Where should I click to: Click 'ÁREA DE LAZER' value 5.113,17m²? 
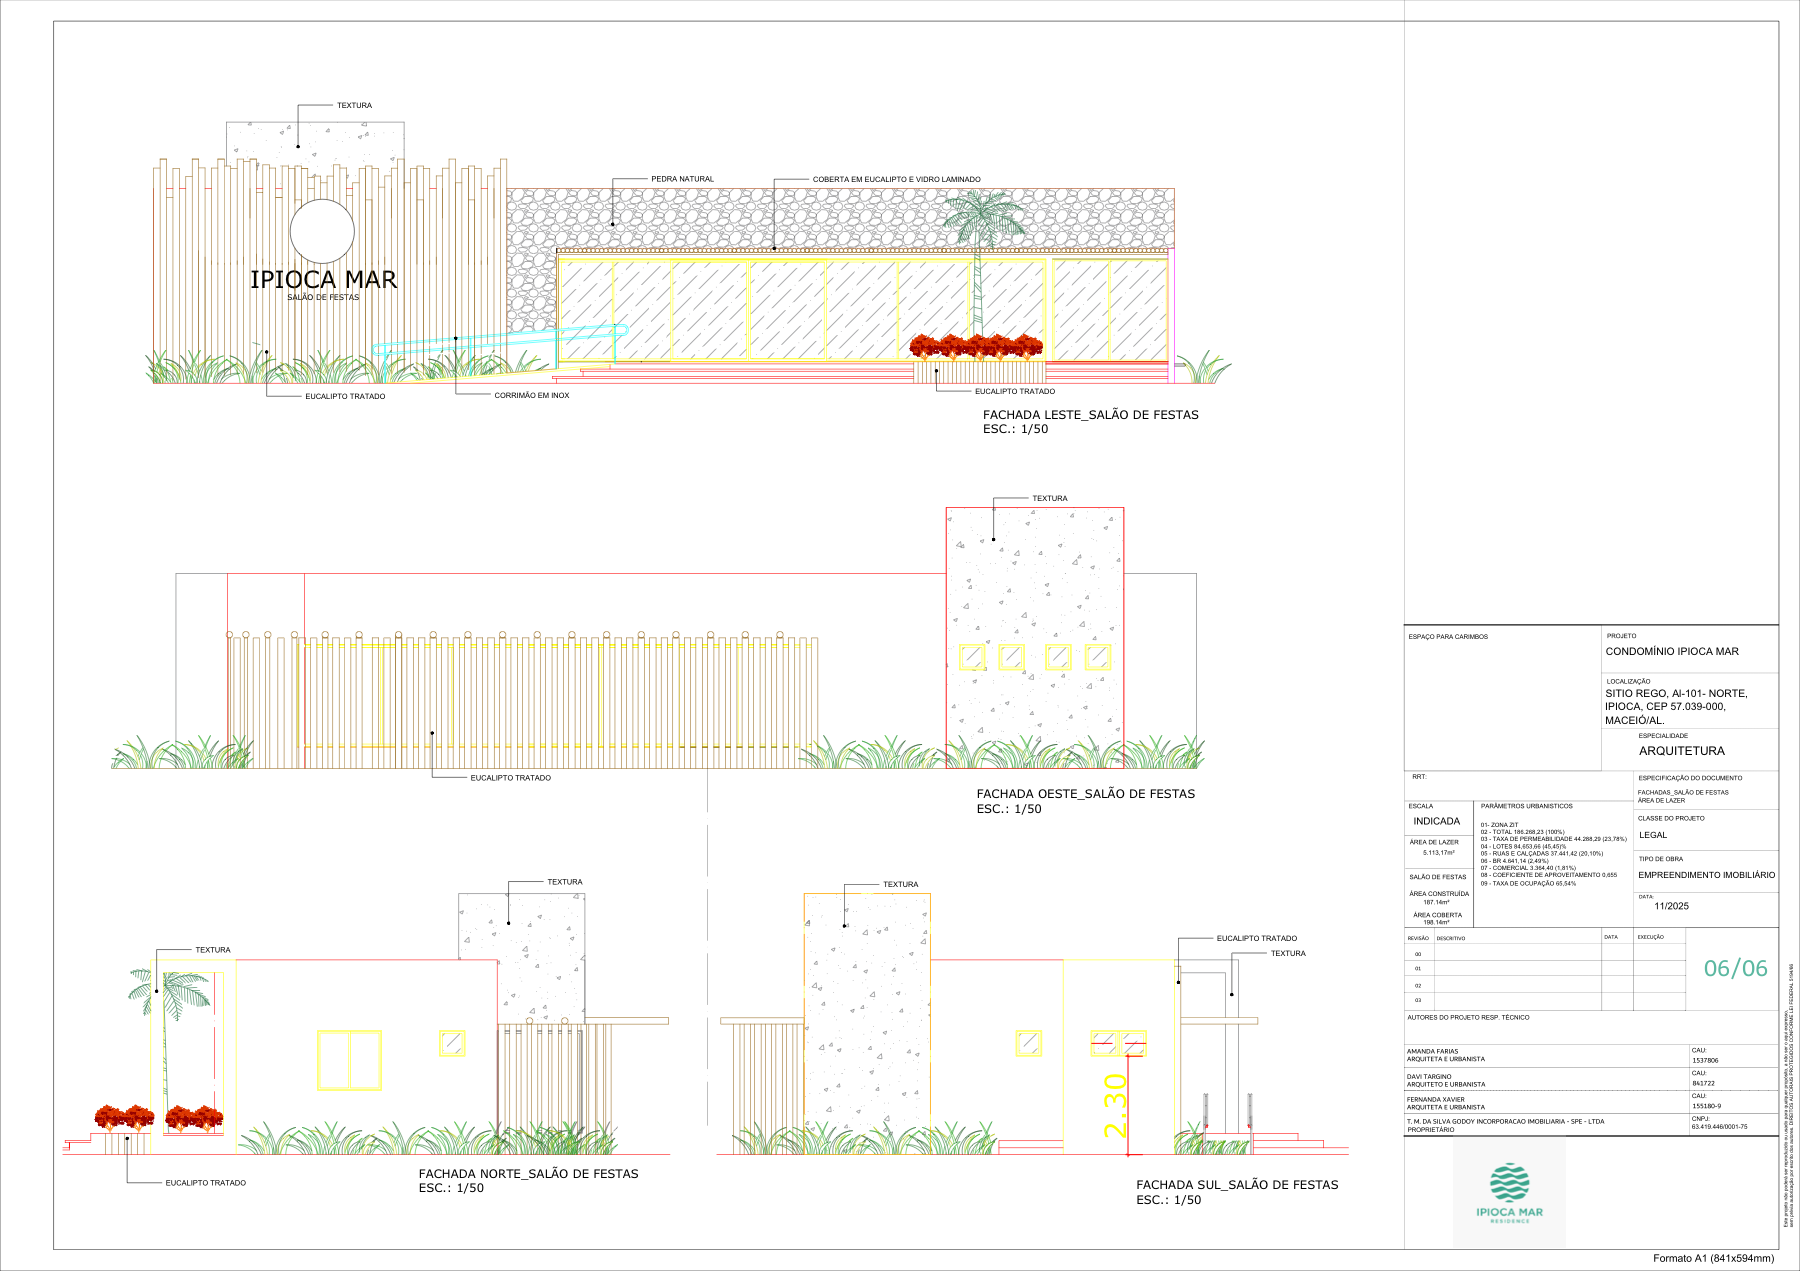[x=1438, y=853]
